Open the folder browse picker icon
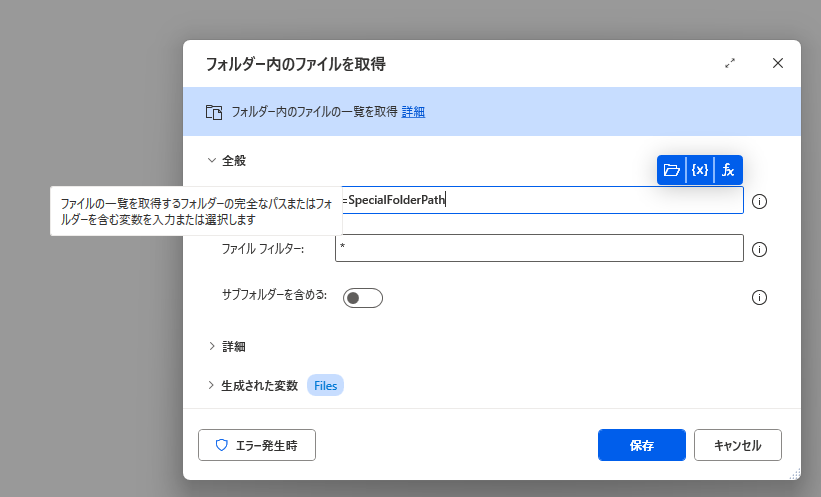Image resolution: width=821 pixels, height=497 pixels. [x=671, y=170]
